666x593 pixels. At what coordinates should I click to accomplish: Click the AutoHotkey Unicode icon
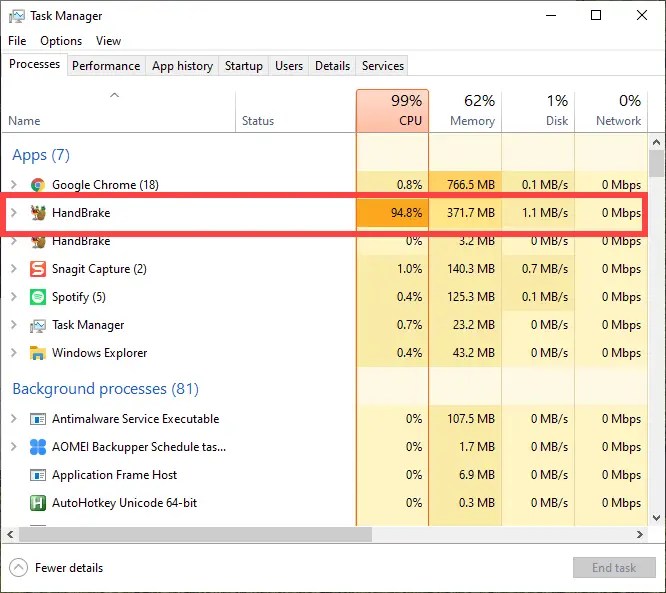coord(38,503)
